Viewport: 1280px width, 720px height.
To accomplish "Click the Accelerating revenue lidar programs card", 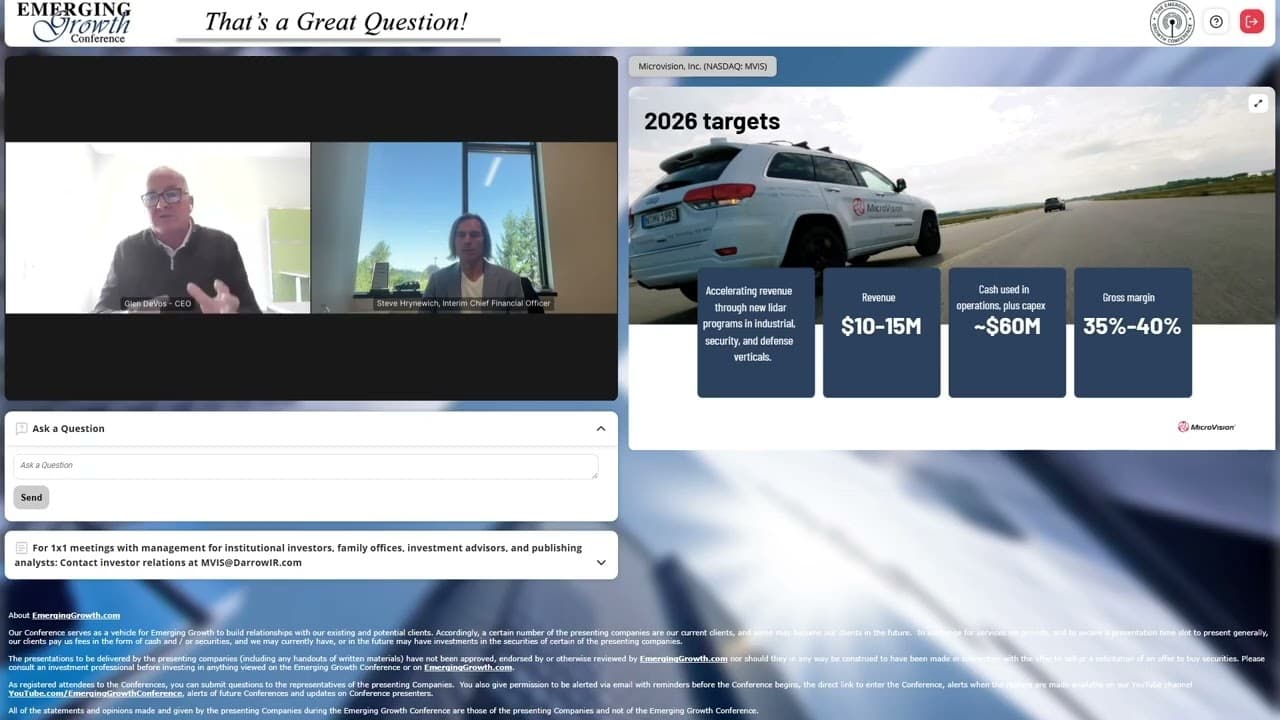I will coord(756,332).
